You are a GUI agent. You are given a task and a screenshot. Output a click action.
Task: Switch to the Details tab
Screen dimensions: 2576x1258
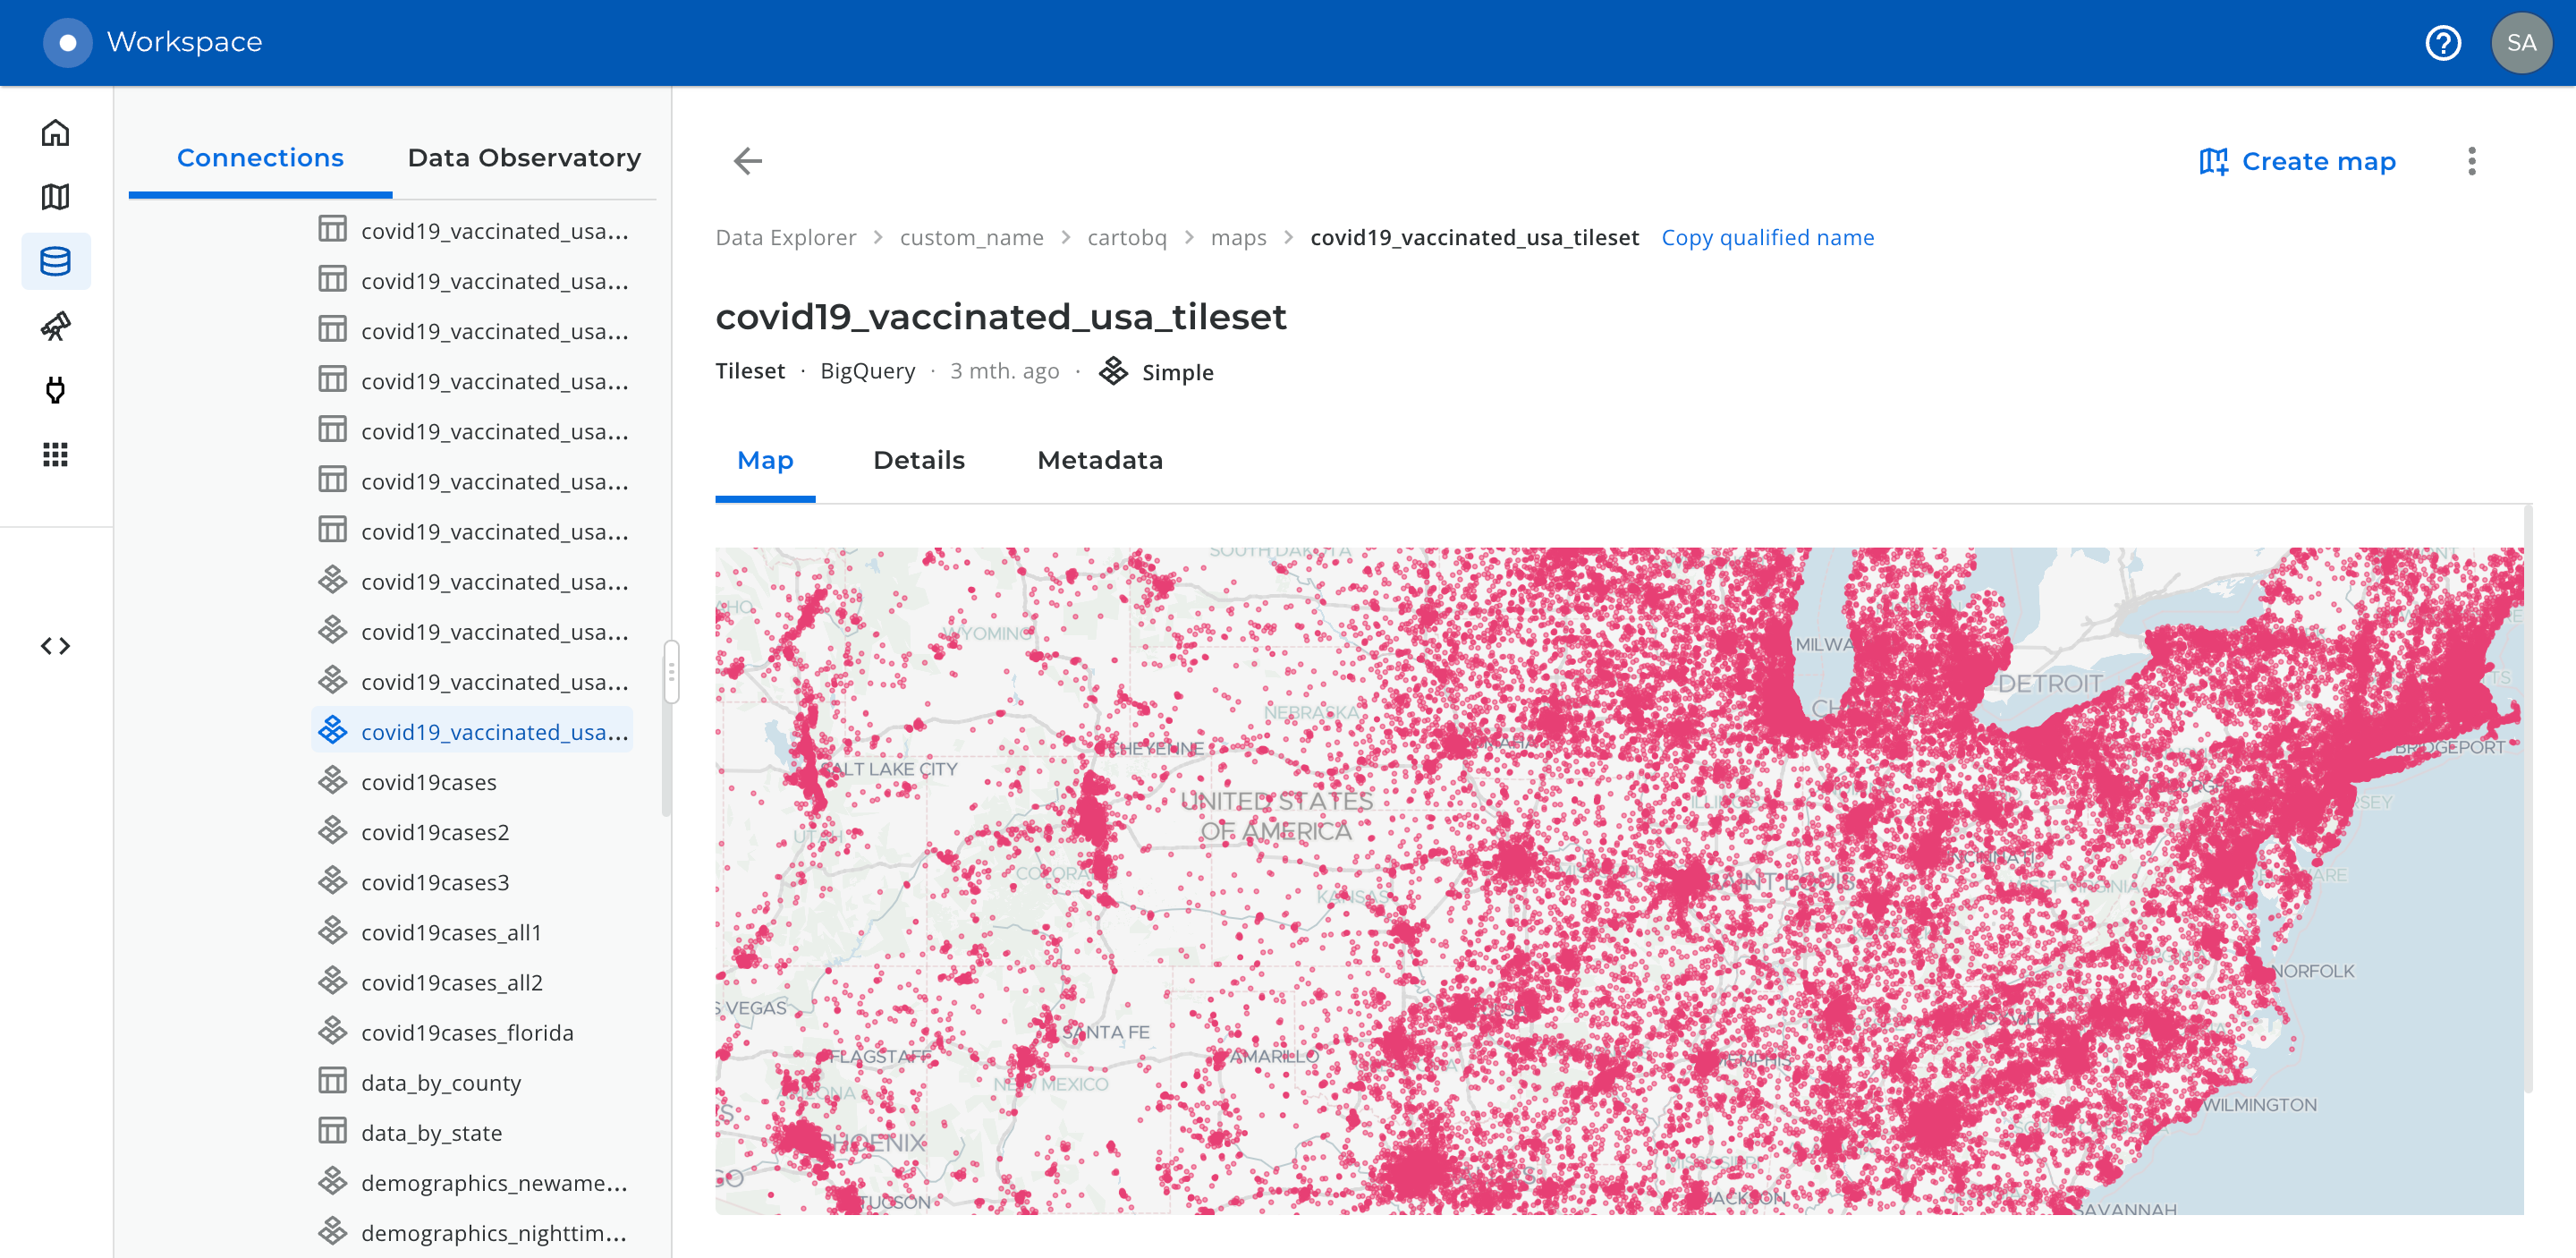point(919,460)
